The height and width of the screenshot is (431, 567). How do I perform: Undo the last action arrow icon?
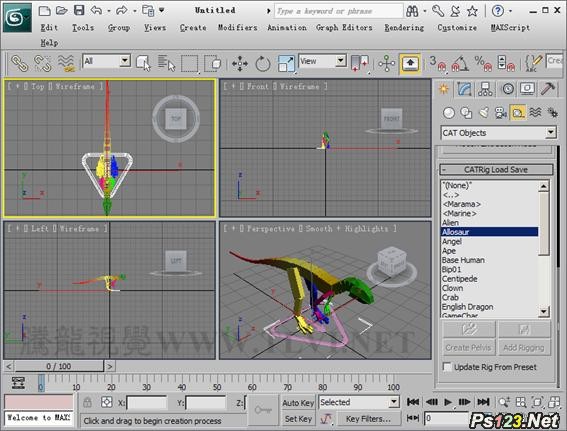96,10
